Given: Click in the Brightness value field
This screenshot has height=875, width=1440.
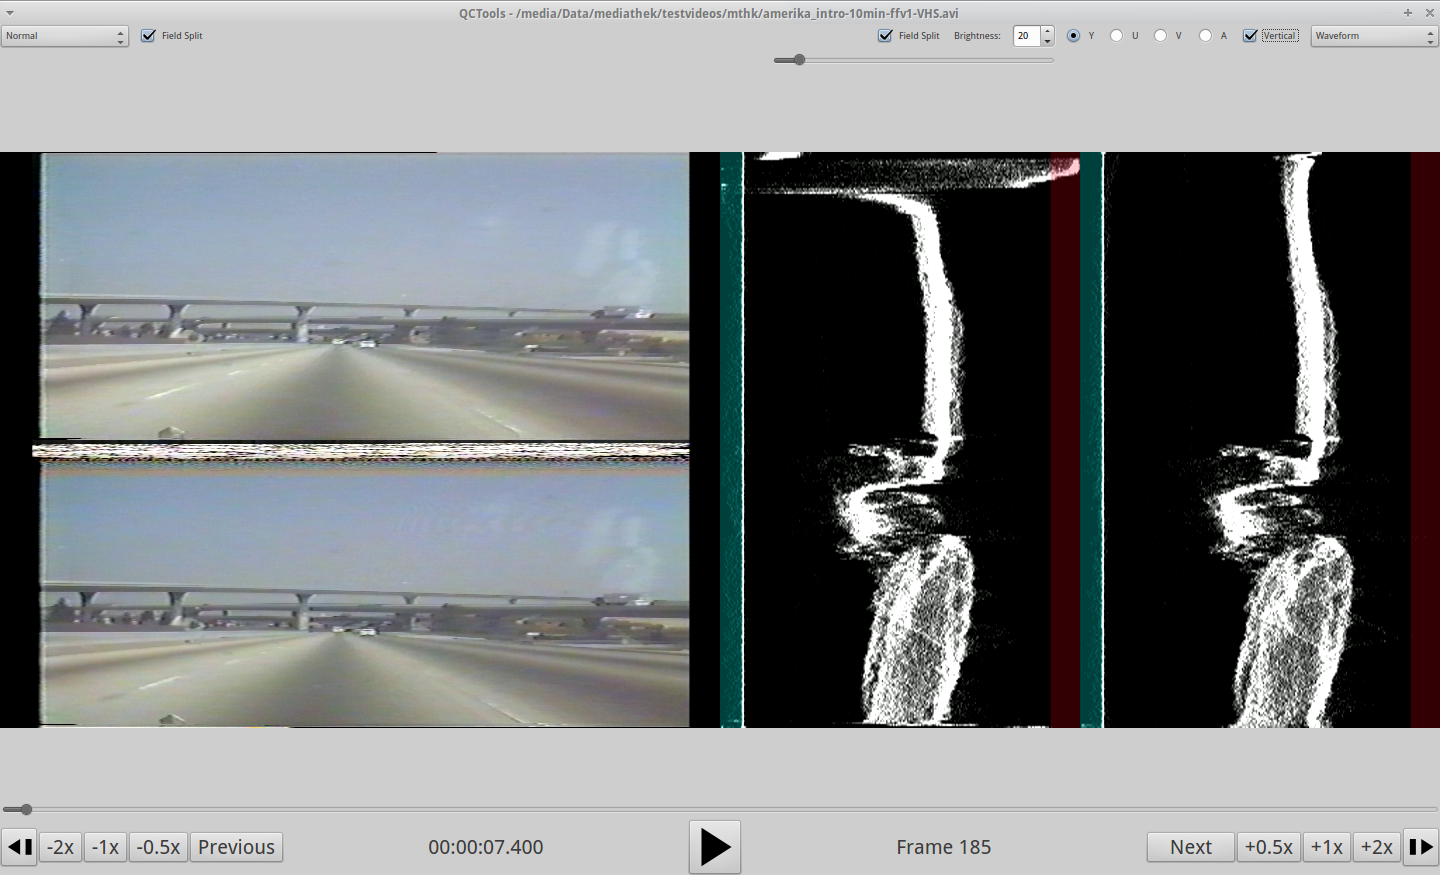Looking at the screenshot, I should [x=1026, y=36].
